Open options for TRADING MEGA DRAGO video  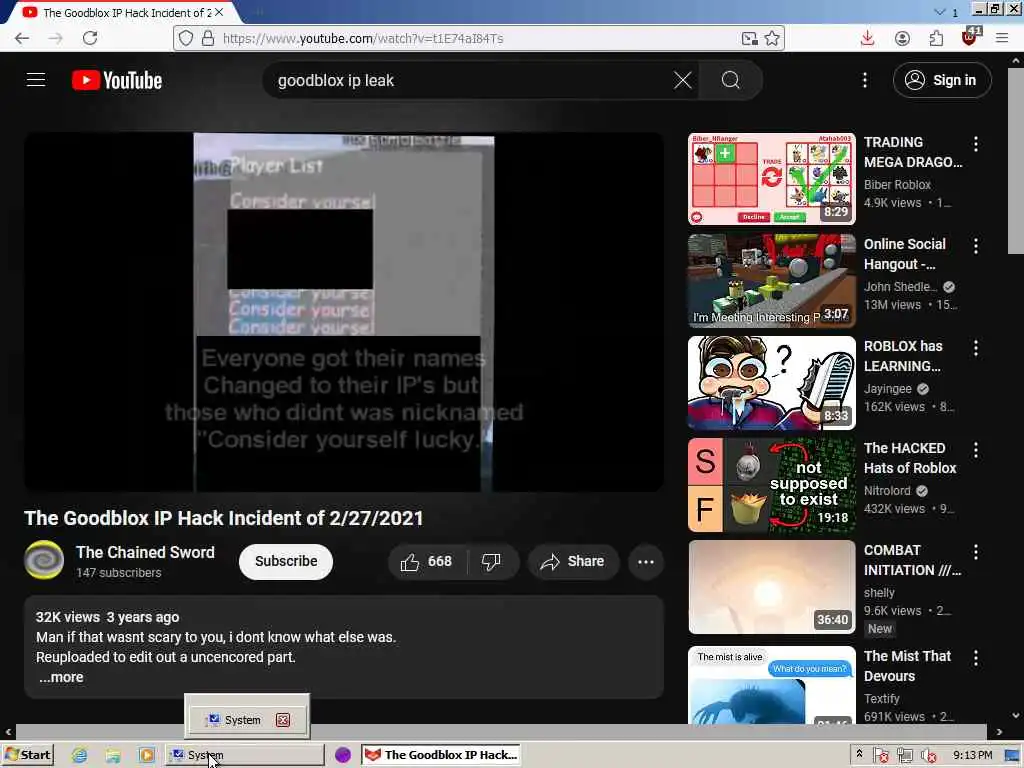pos(976,144)
